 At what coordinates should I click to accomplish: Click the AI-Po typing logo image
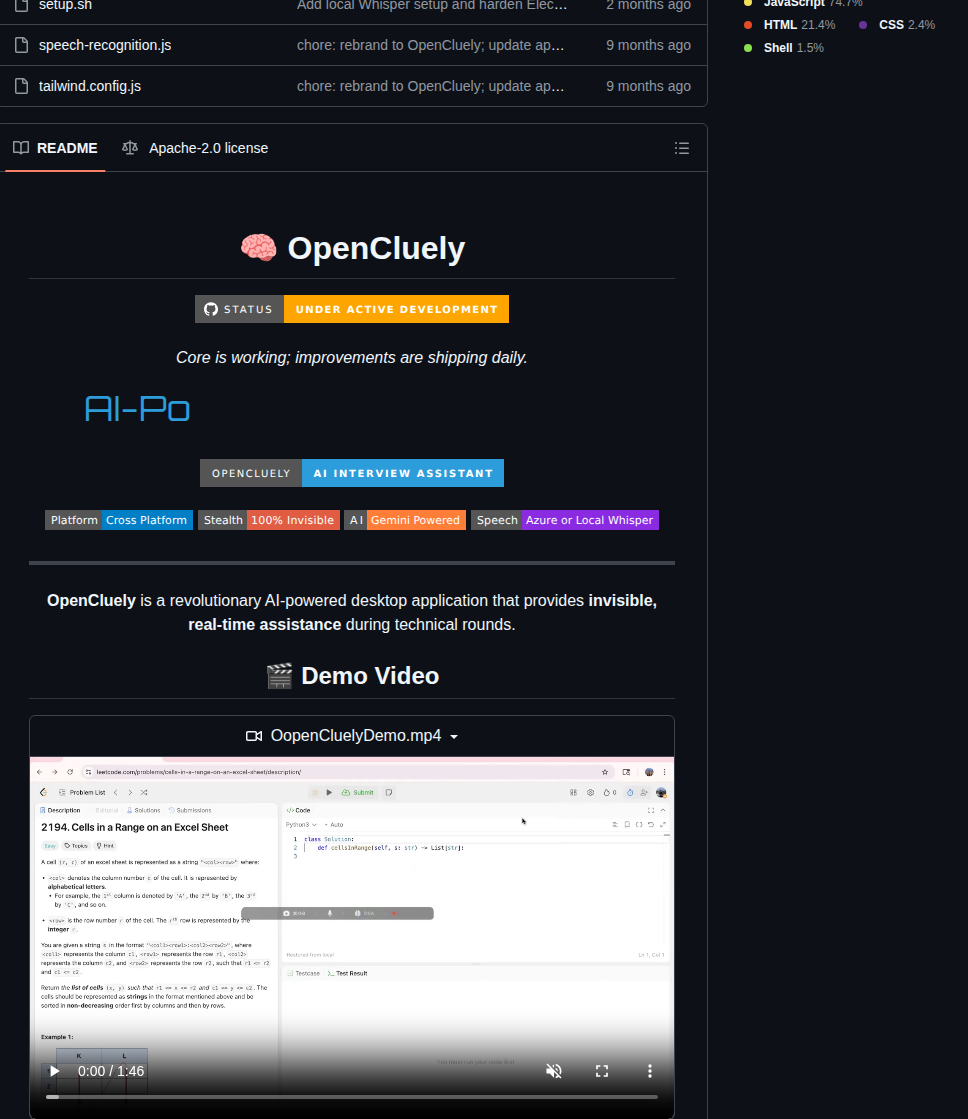tap(137, 409)
